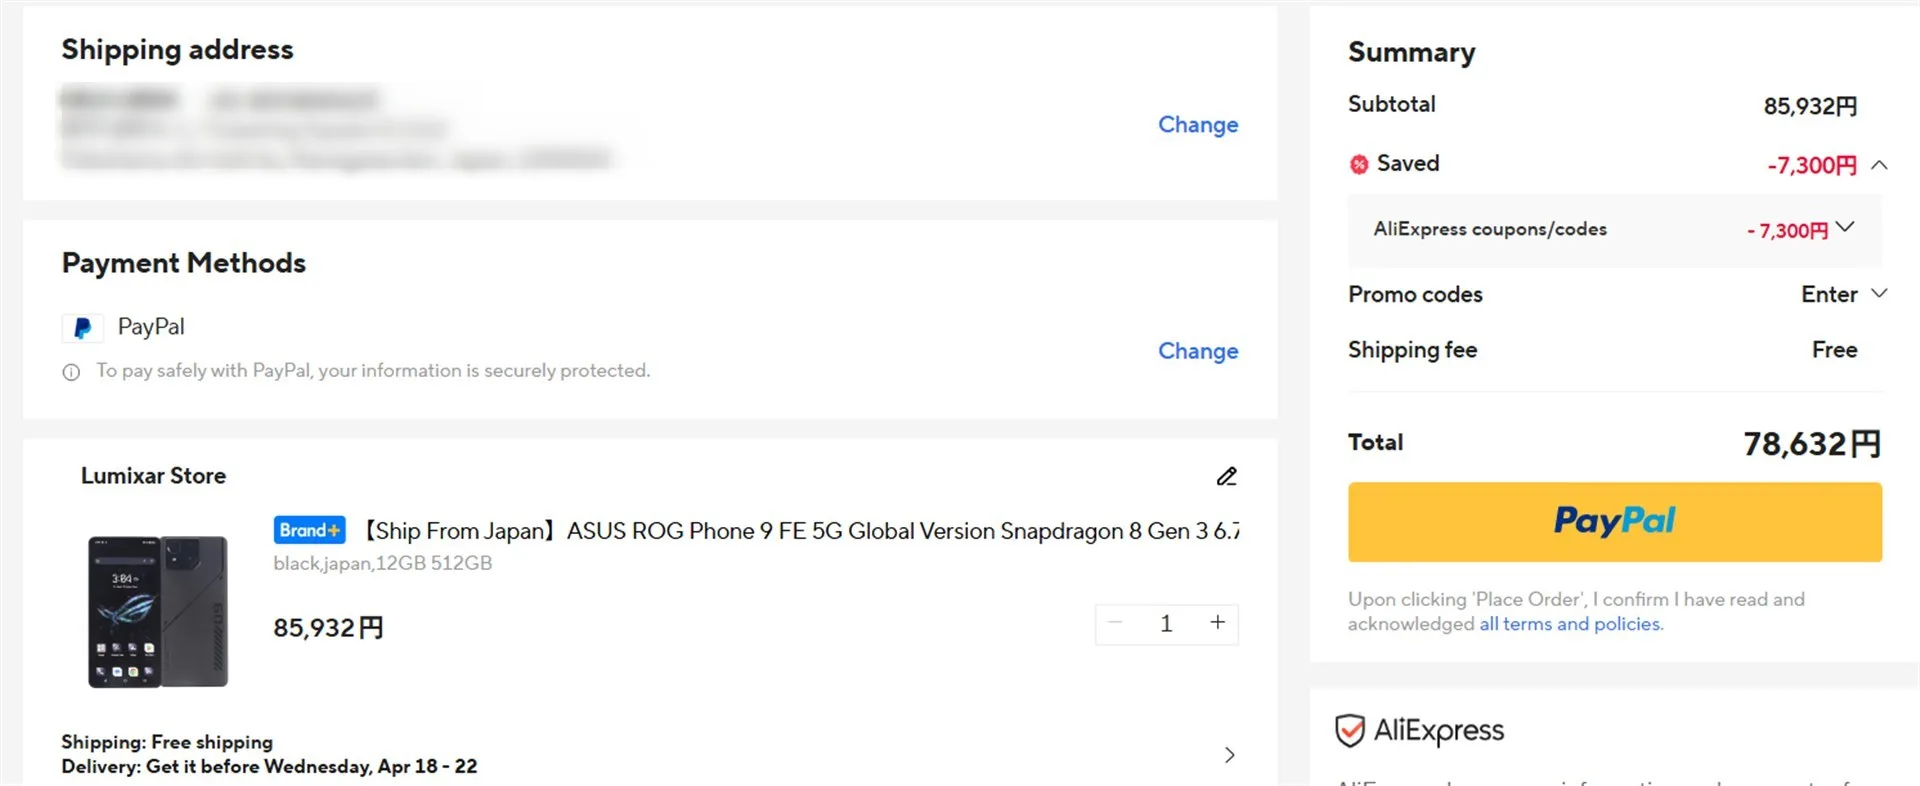The width and height of the screenshot is (1920, 786).
Task: Change the payment method
Action: pyautogui.click(x=1197, y=351)
